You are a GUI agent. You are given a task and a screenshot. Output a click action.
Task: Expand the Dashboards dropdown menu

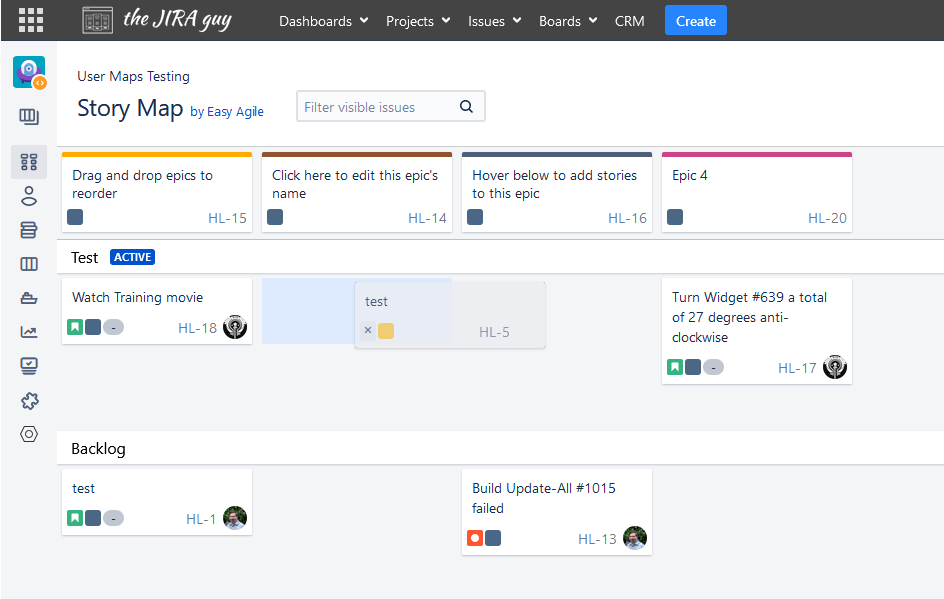click(x=323, y=21)
